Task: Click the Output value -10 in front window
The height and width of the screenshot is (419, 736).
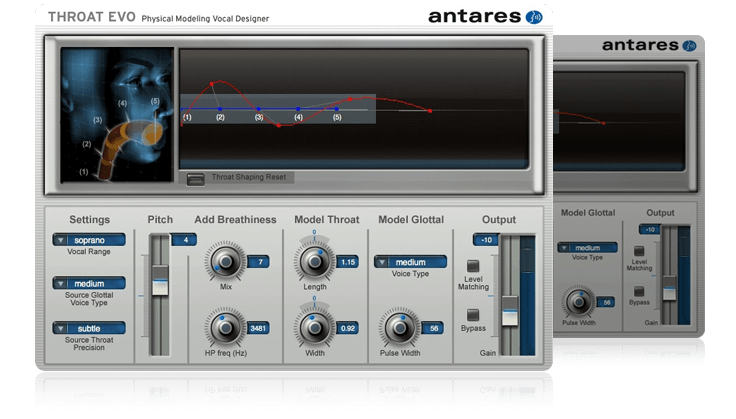Action: (x=486, y=240)
